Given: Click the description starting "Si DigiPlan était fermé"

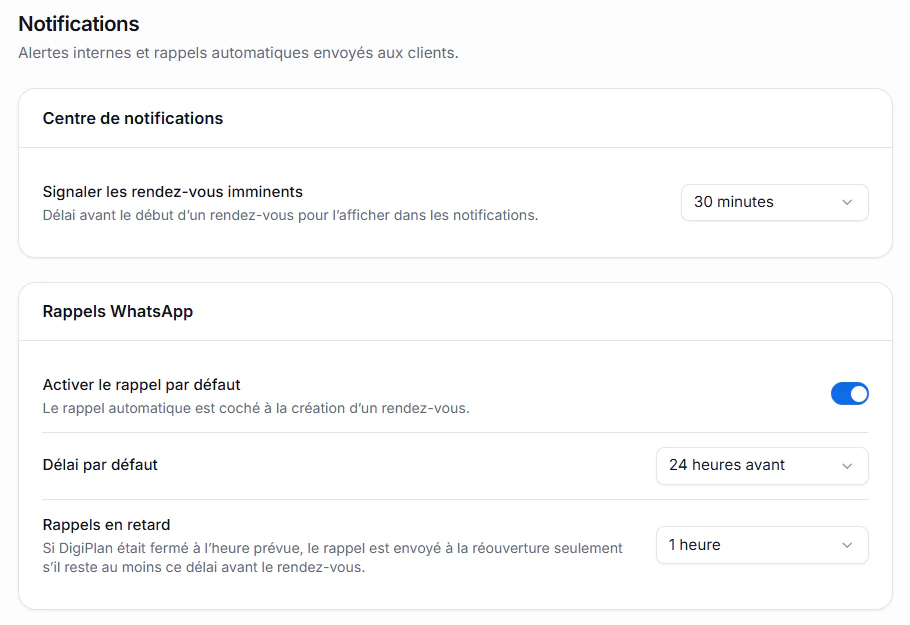Looking at the screenshot, I should pyautogui.click(x=333, y=558).
